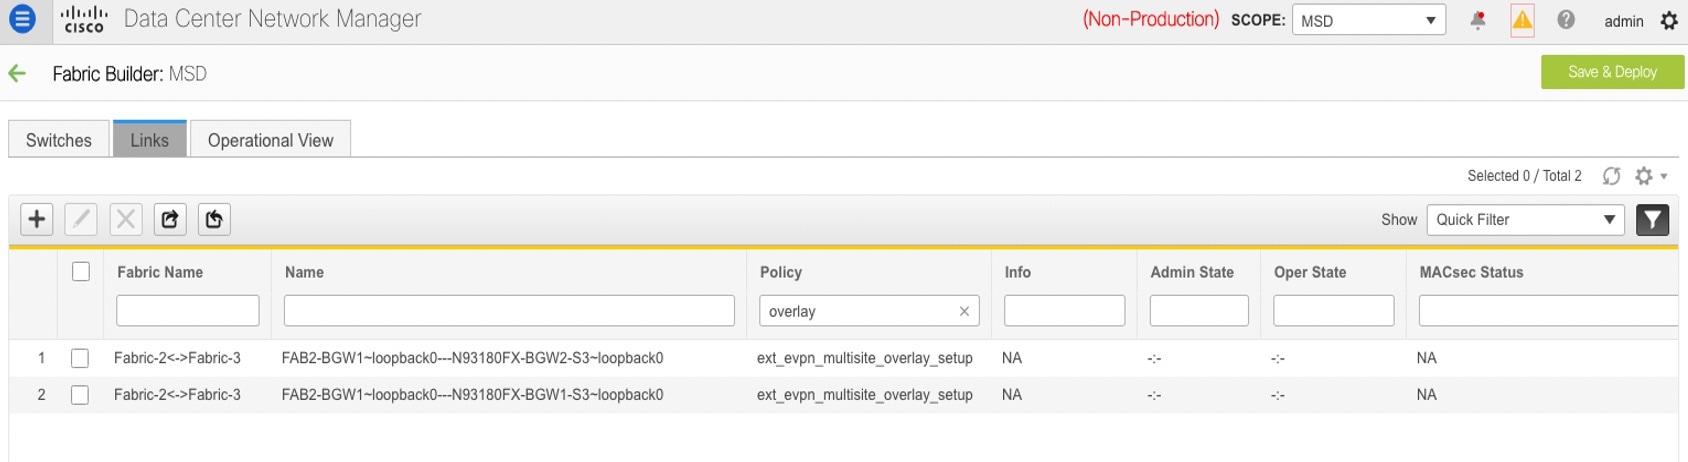Check row 1 N93180FX-BGW2-S3 link

(80, 358)
